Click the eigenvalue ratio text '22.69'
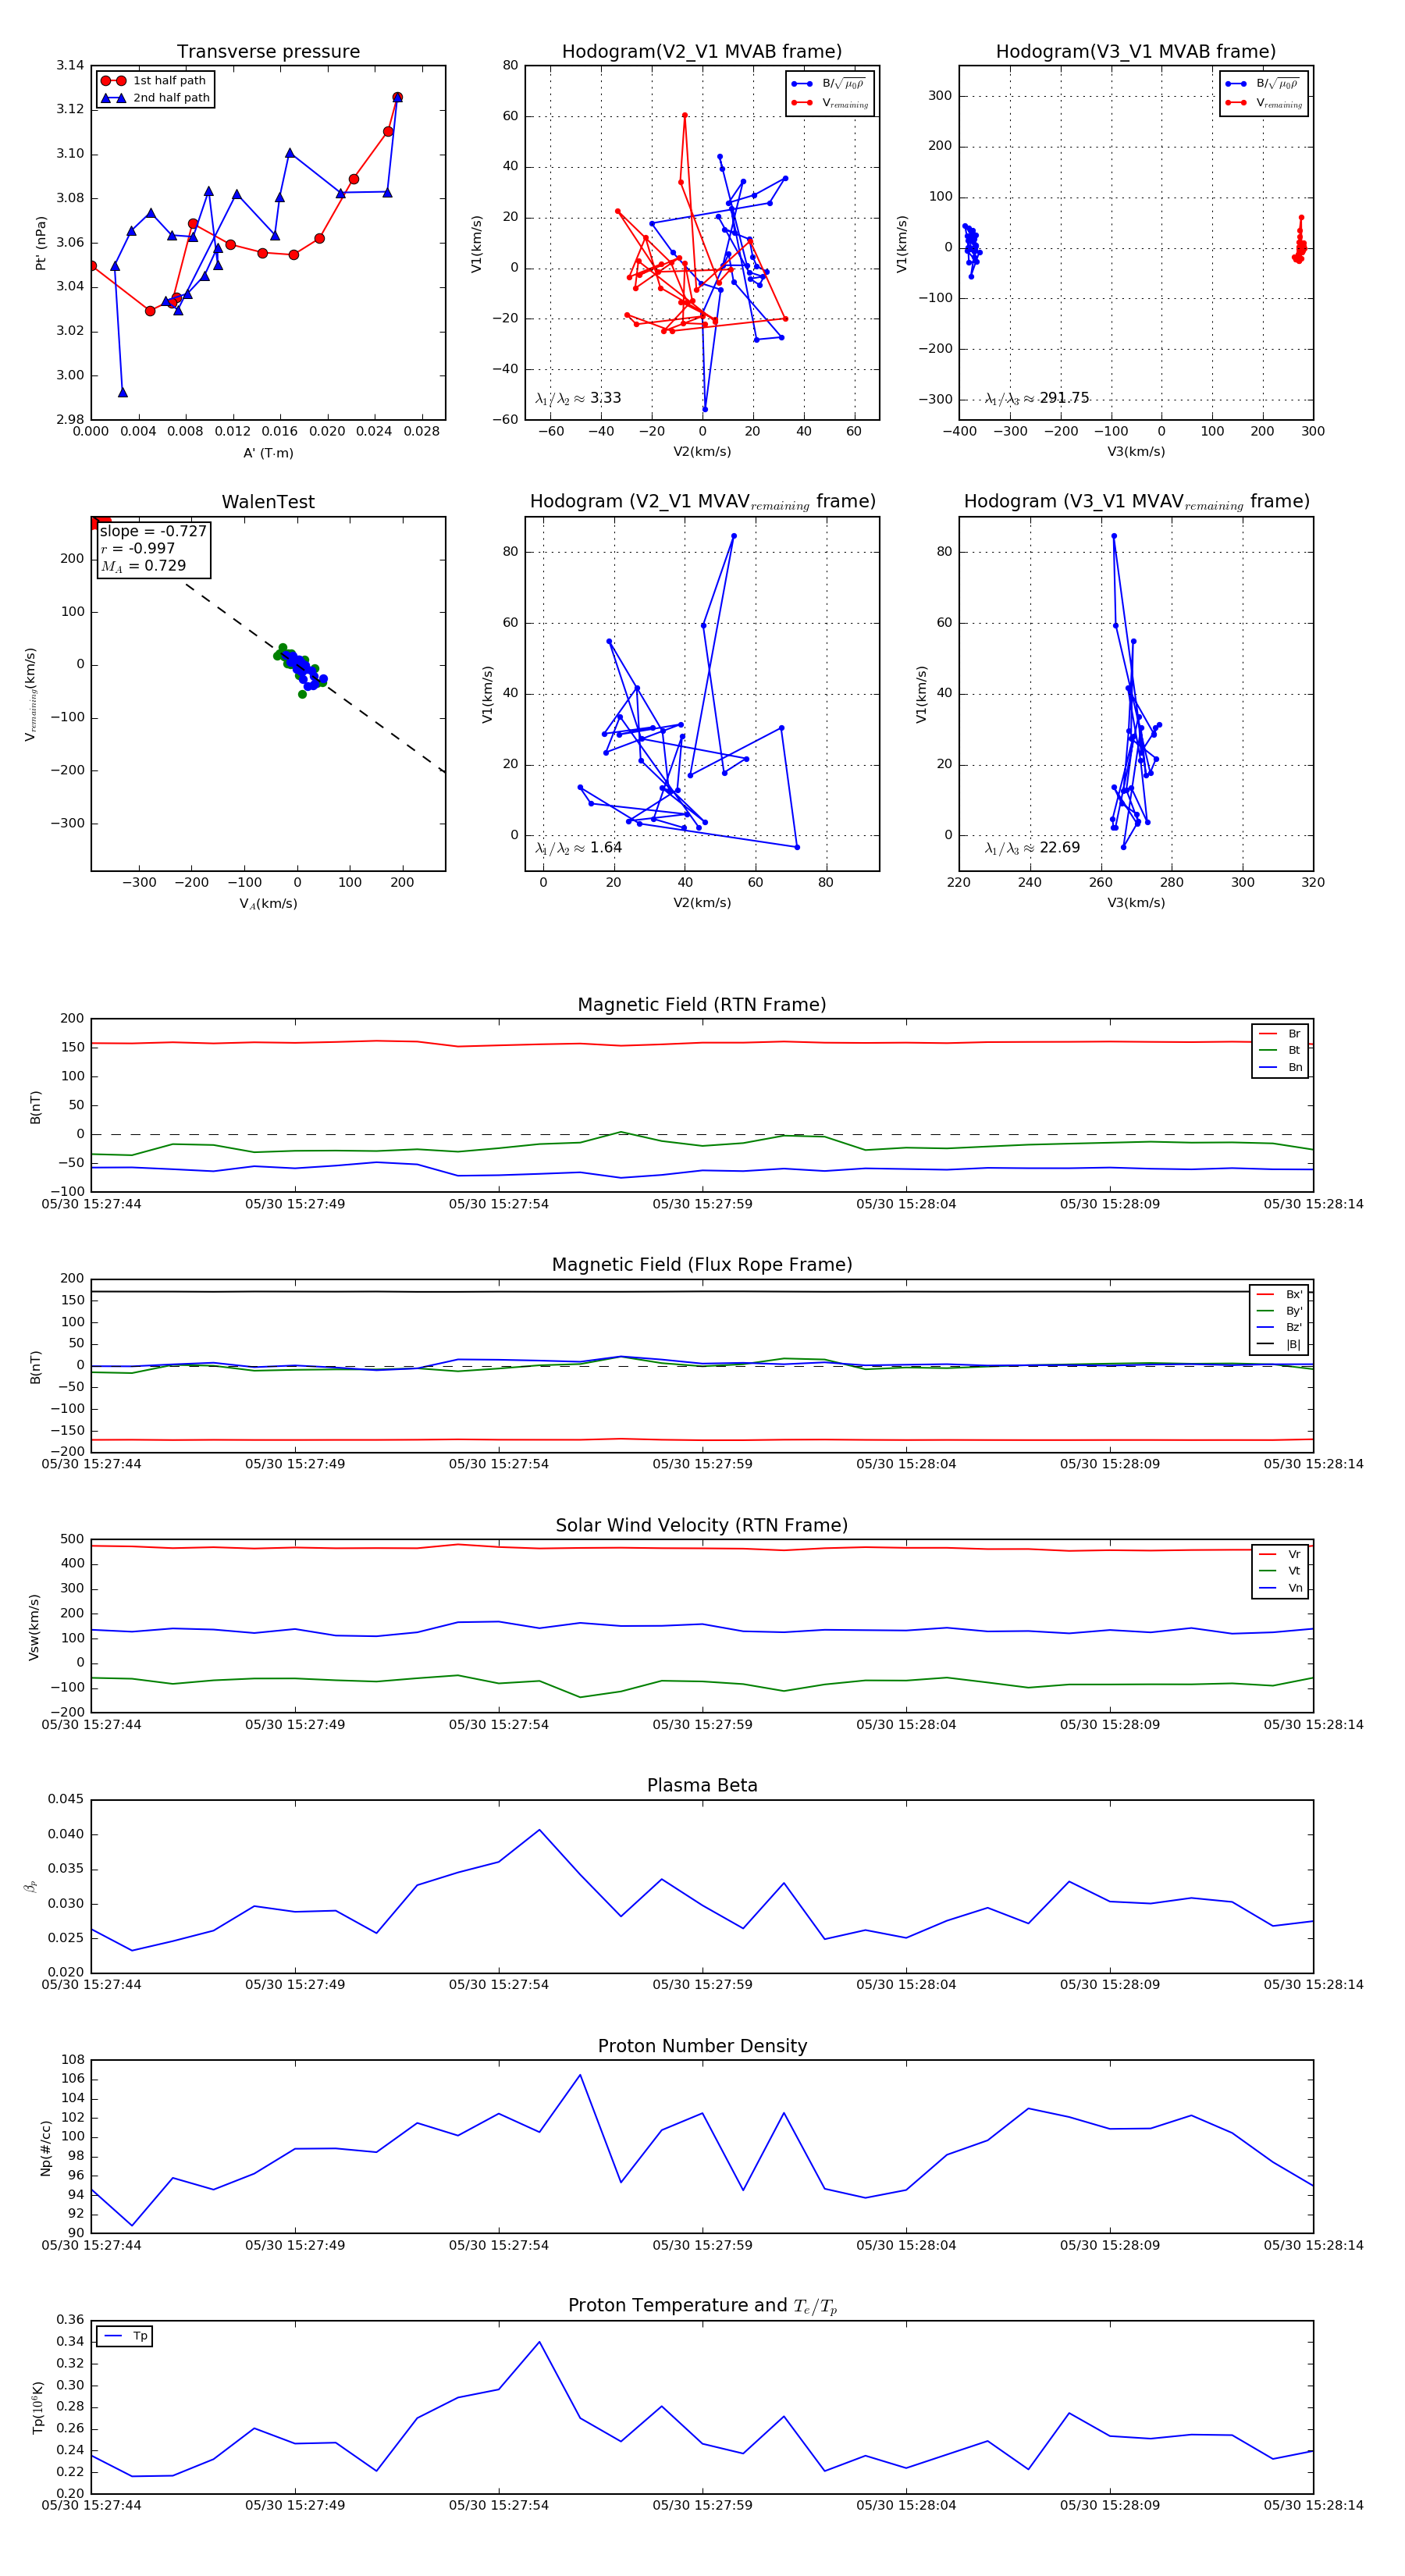 tap(1060, 848)
